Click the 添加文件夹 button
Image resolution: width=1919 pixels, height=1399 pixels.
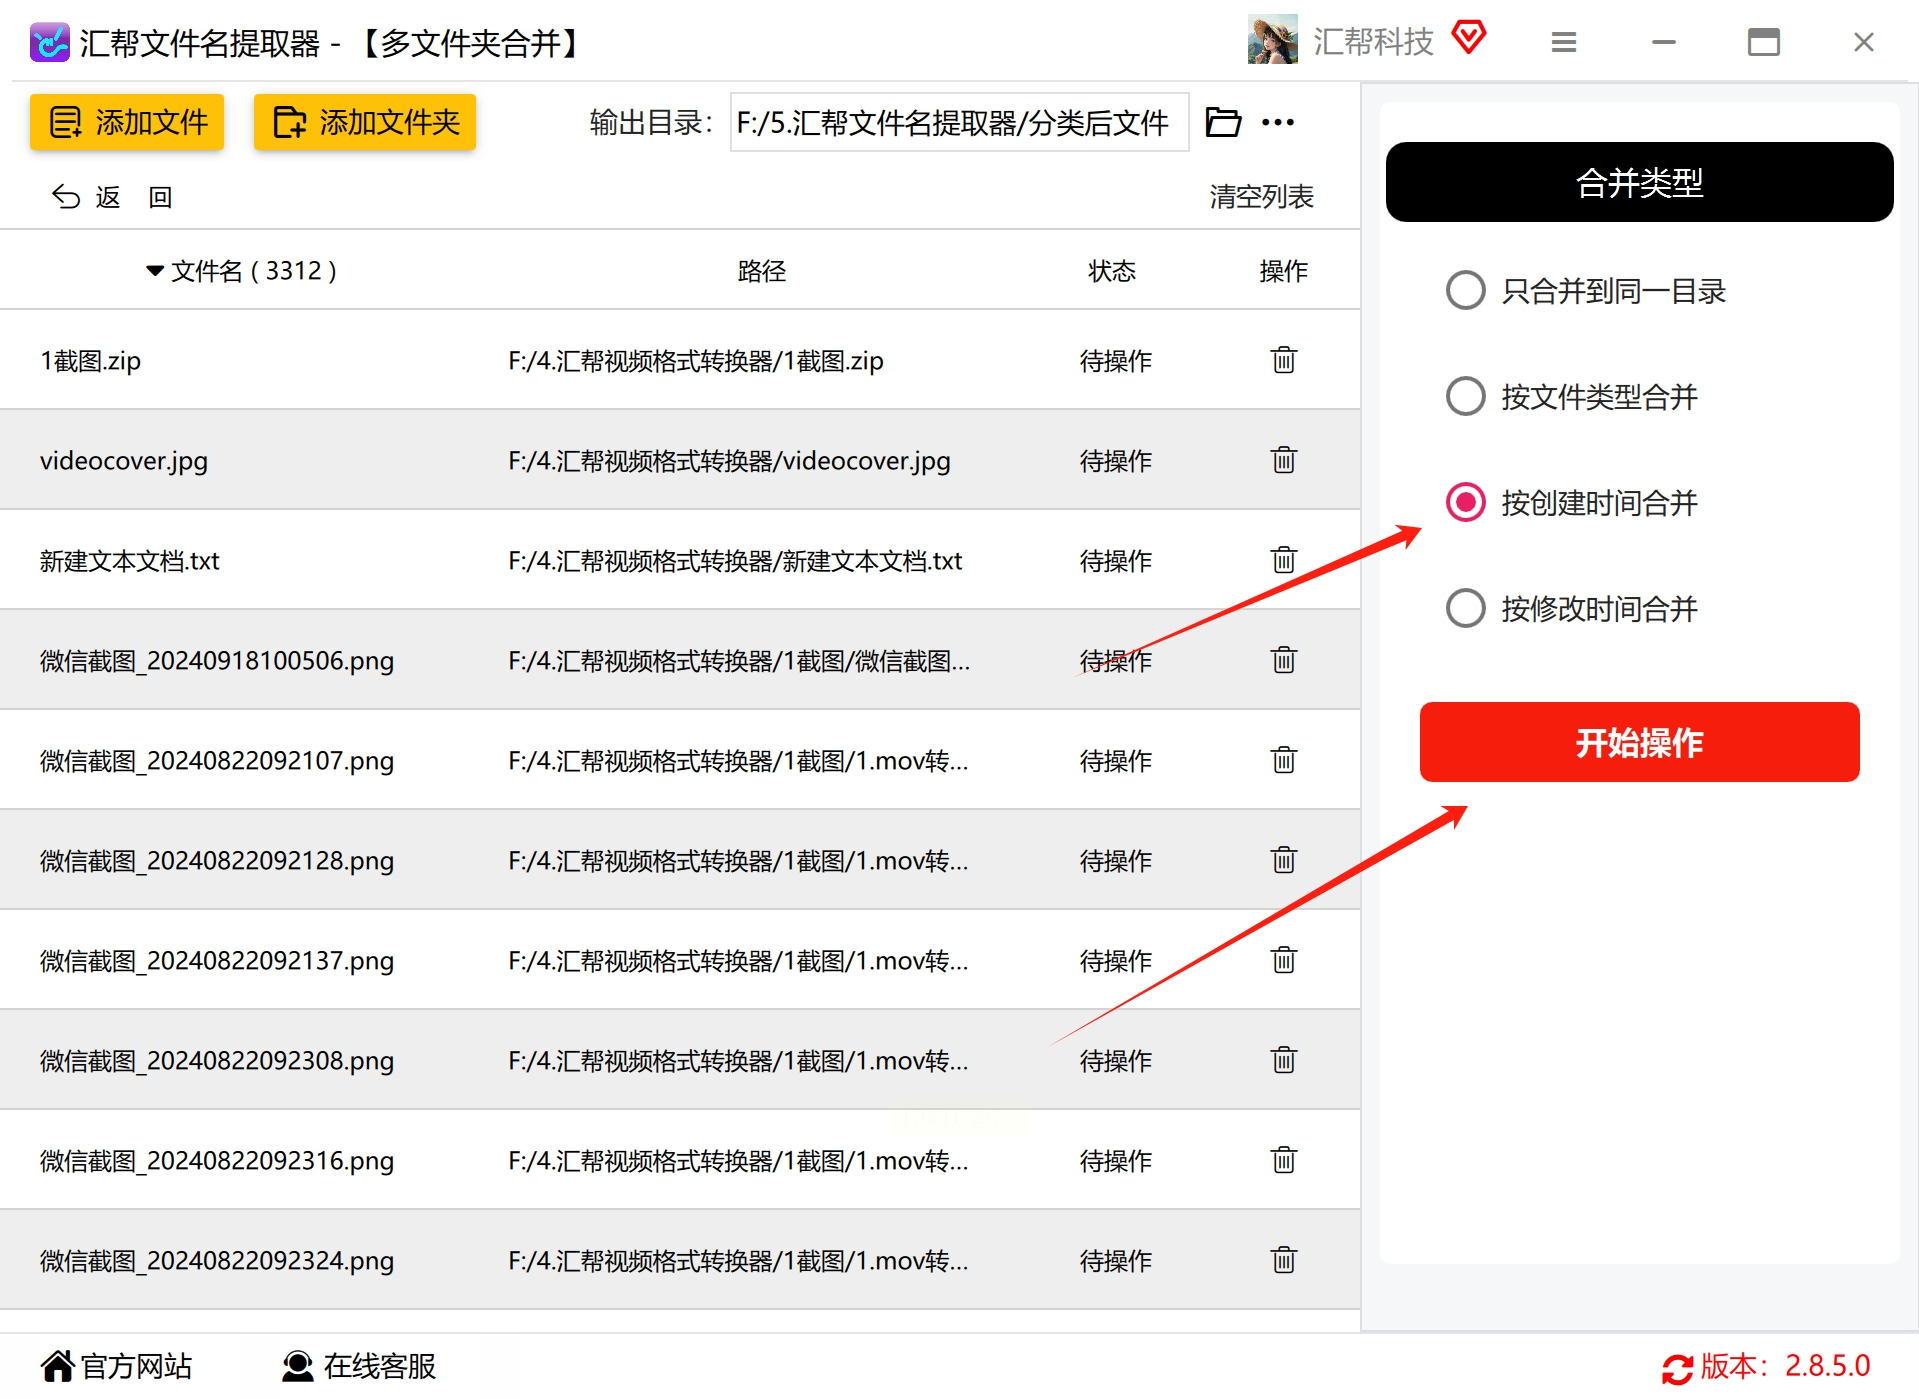click(x=365, y=122)
